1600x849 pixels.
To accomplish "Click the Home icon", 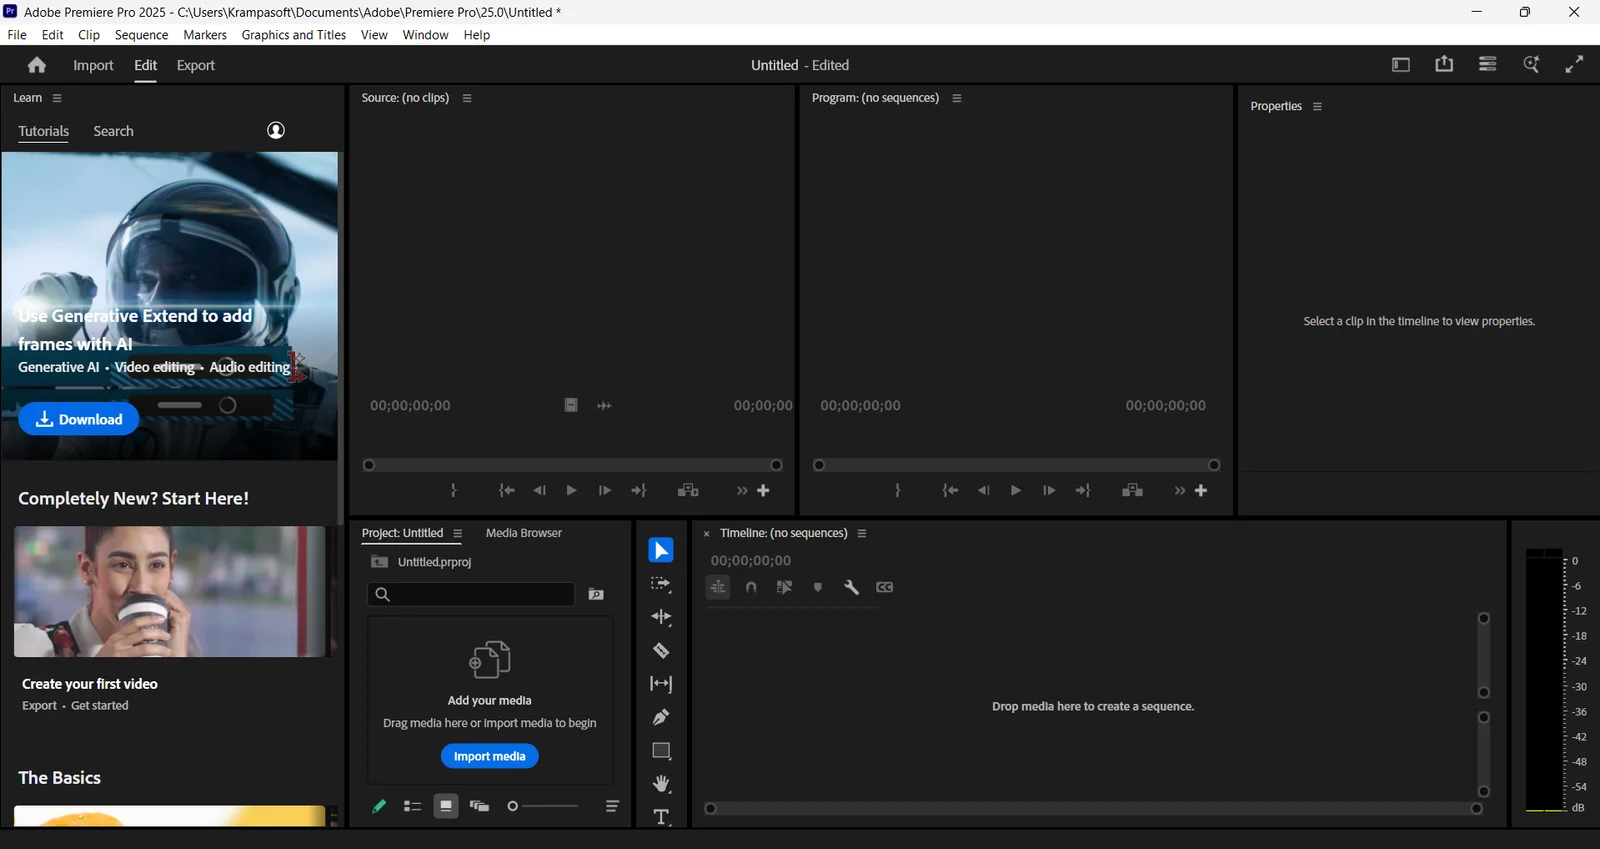I will pyautogui.click(x=37, y=65).
